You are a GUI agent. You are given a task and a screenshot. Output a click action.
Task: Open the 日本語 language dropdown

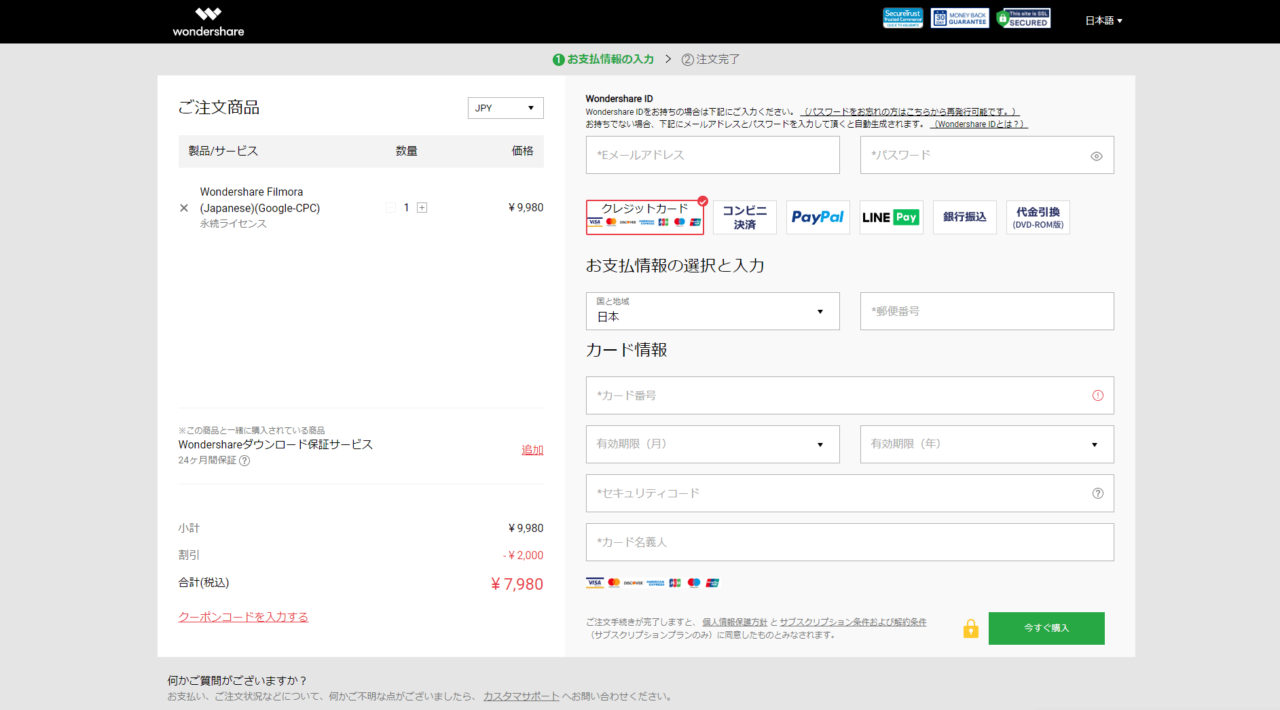(1104, 20)
